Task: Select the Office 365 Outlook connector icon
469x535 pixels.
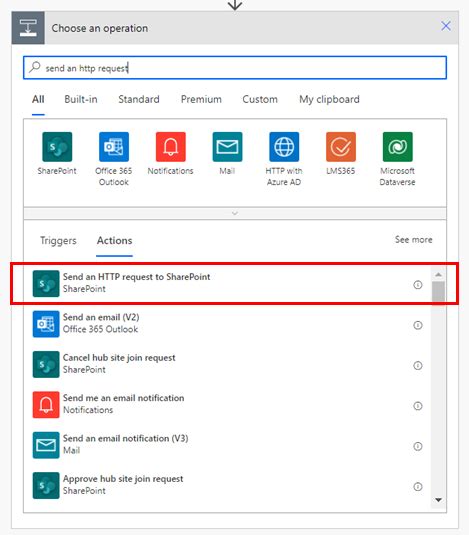Action: tap(114, 147)
